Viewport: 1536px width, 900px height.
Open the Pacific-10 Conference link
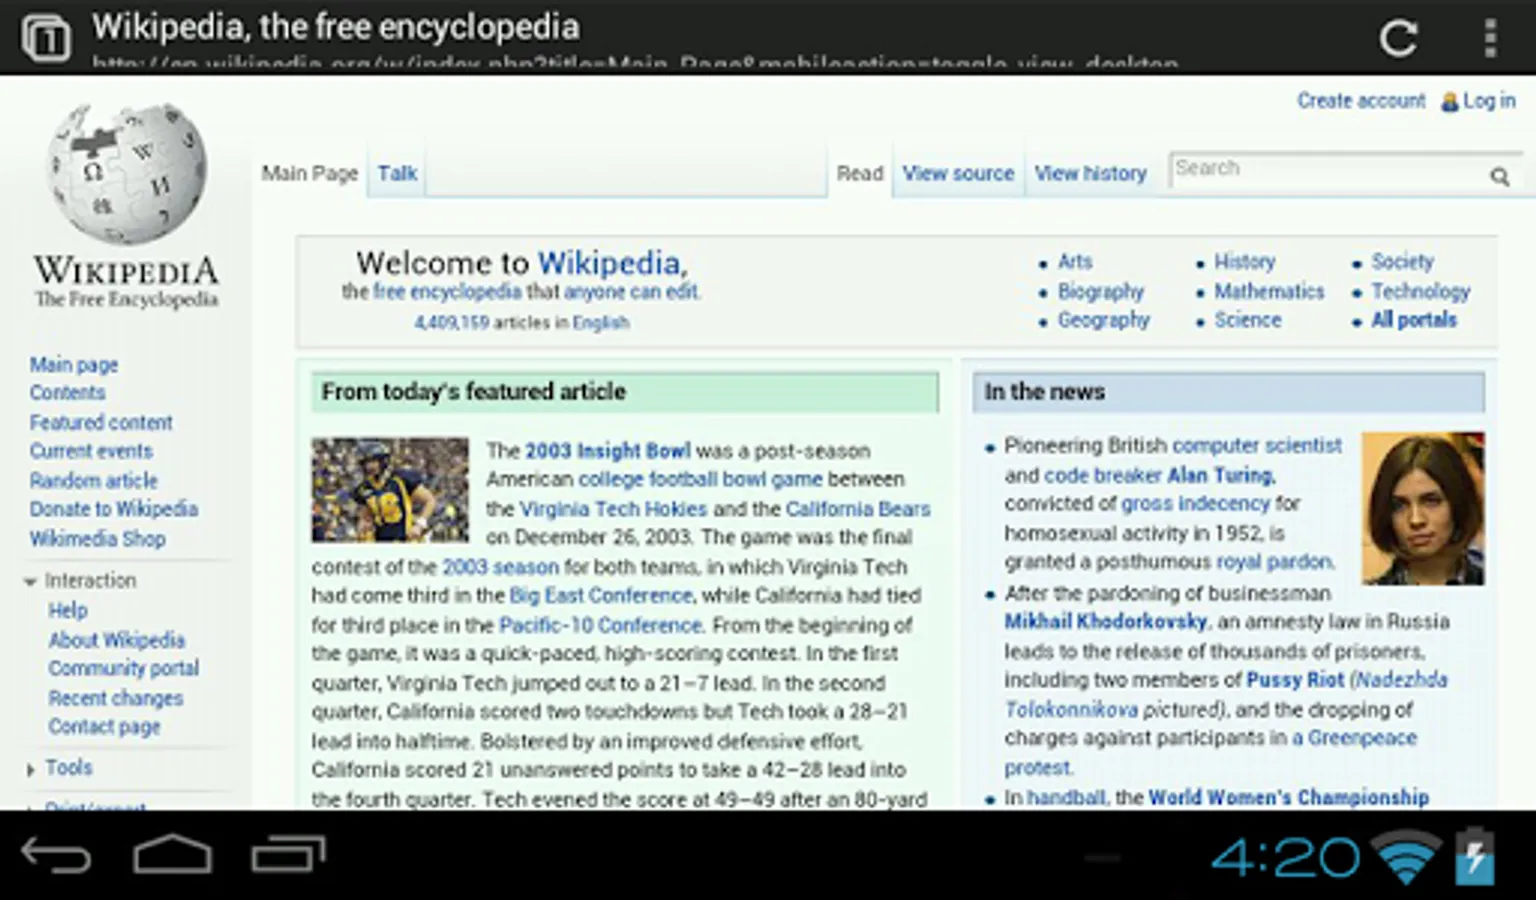[601, 626]
